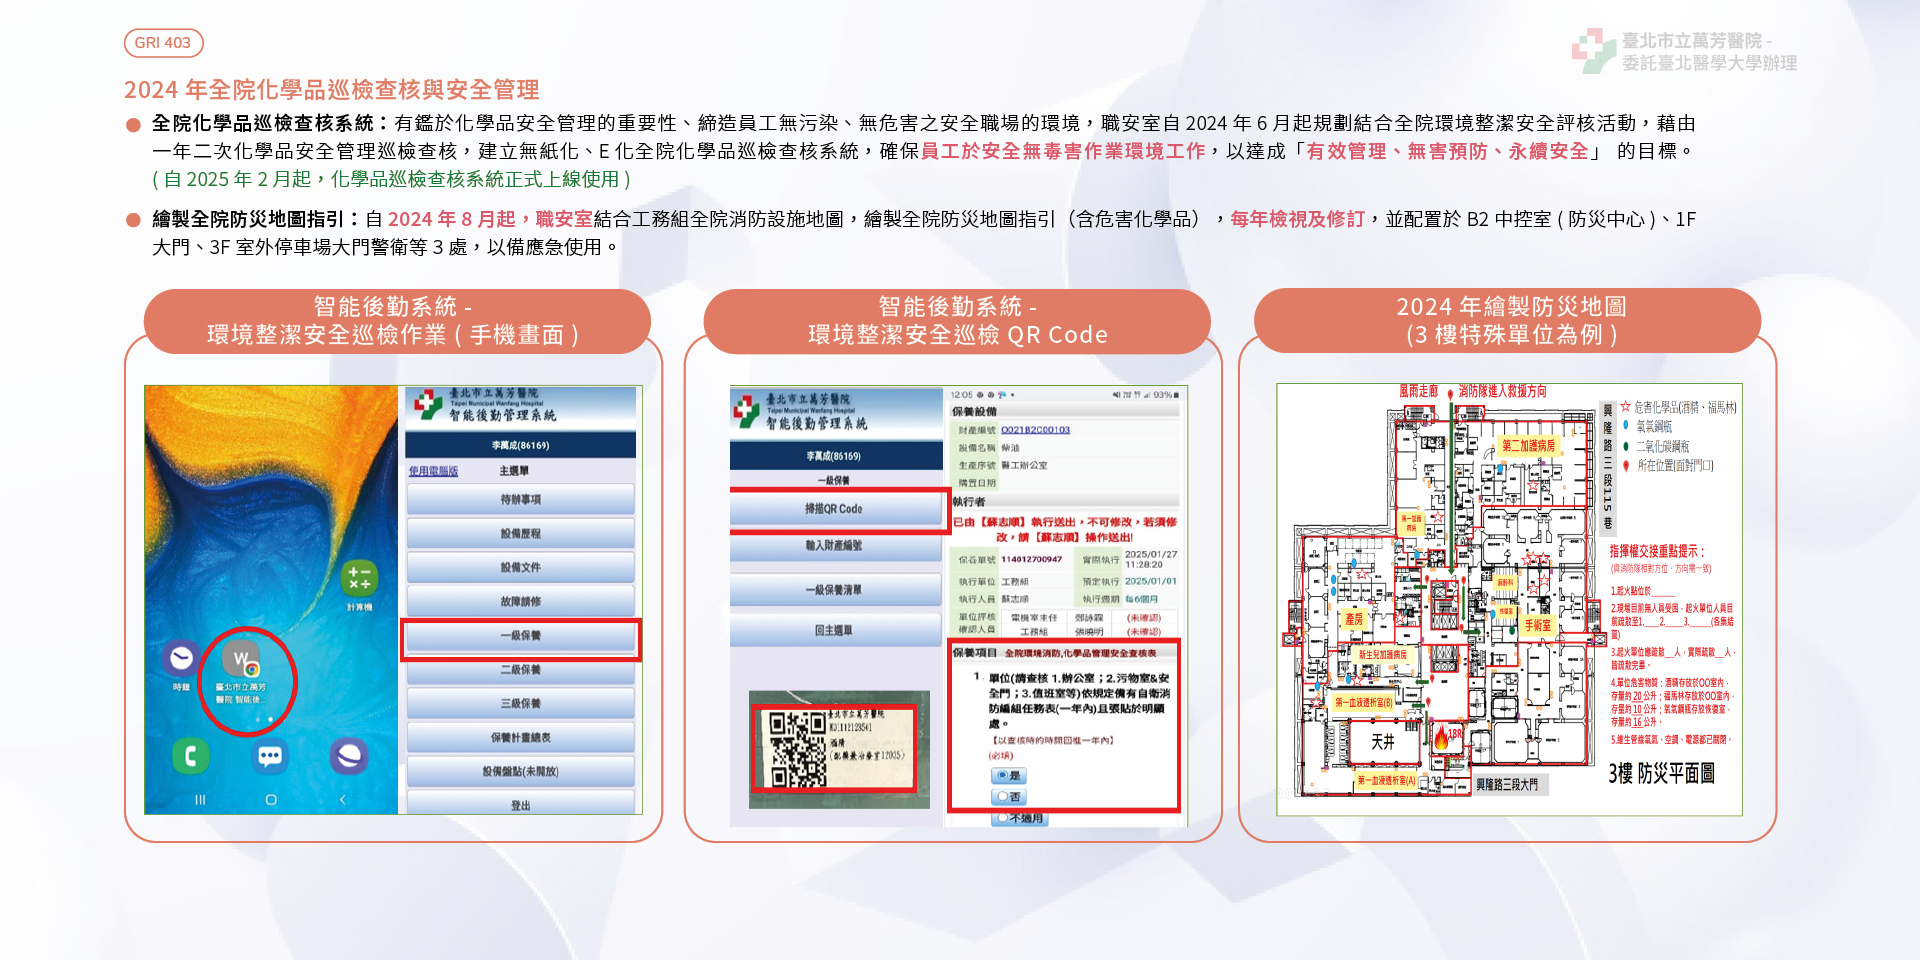Click 指揮權交接重點提示 heading
Viewport: 1920px width, 960px height.
(1657, 551)
